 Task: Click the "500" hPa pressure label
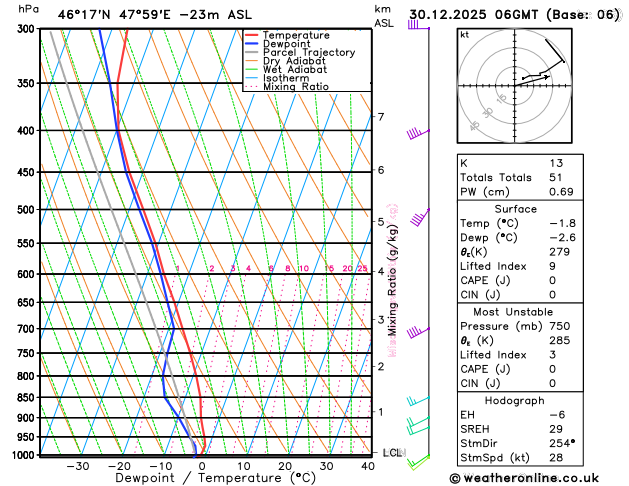pos(28,210)
